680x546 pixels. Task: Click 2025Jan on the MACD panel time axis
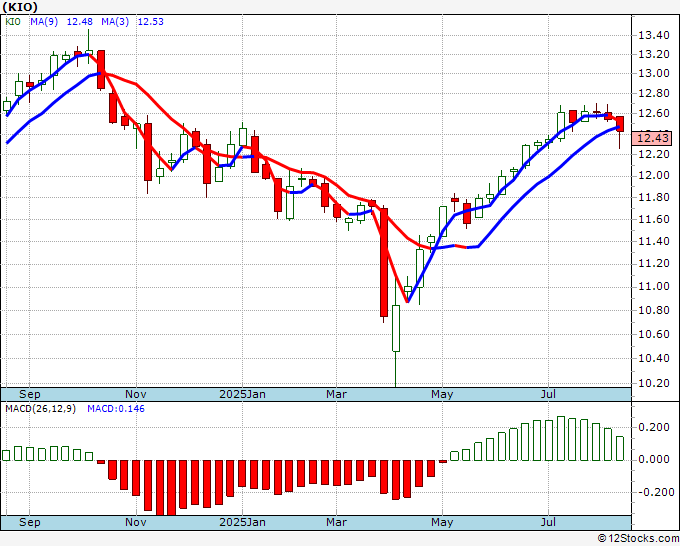242,522
